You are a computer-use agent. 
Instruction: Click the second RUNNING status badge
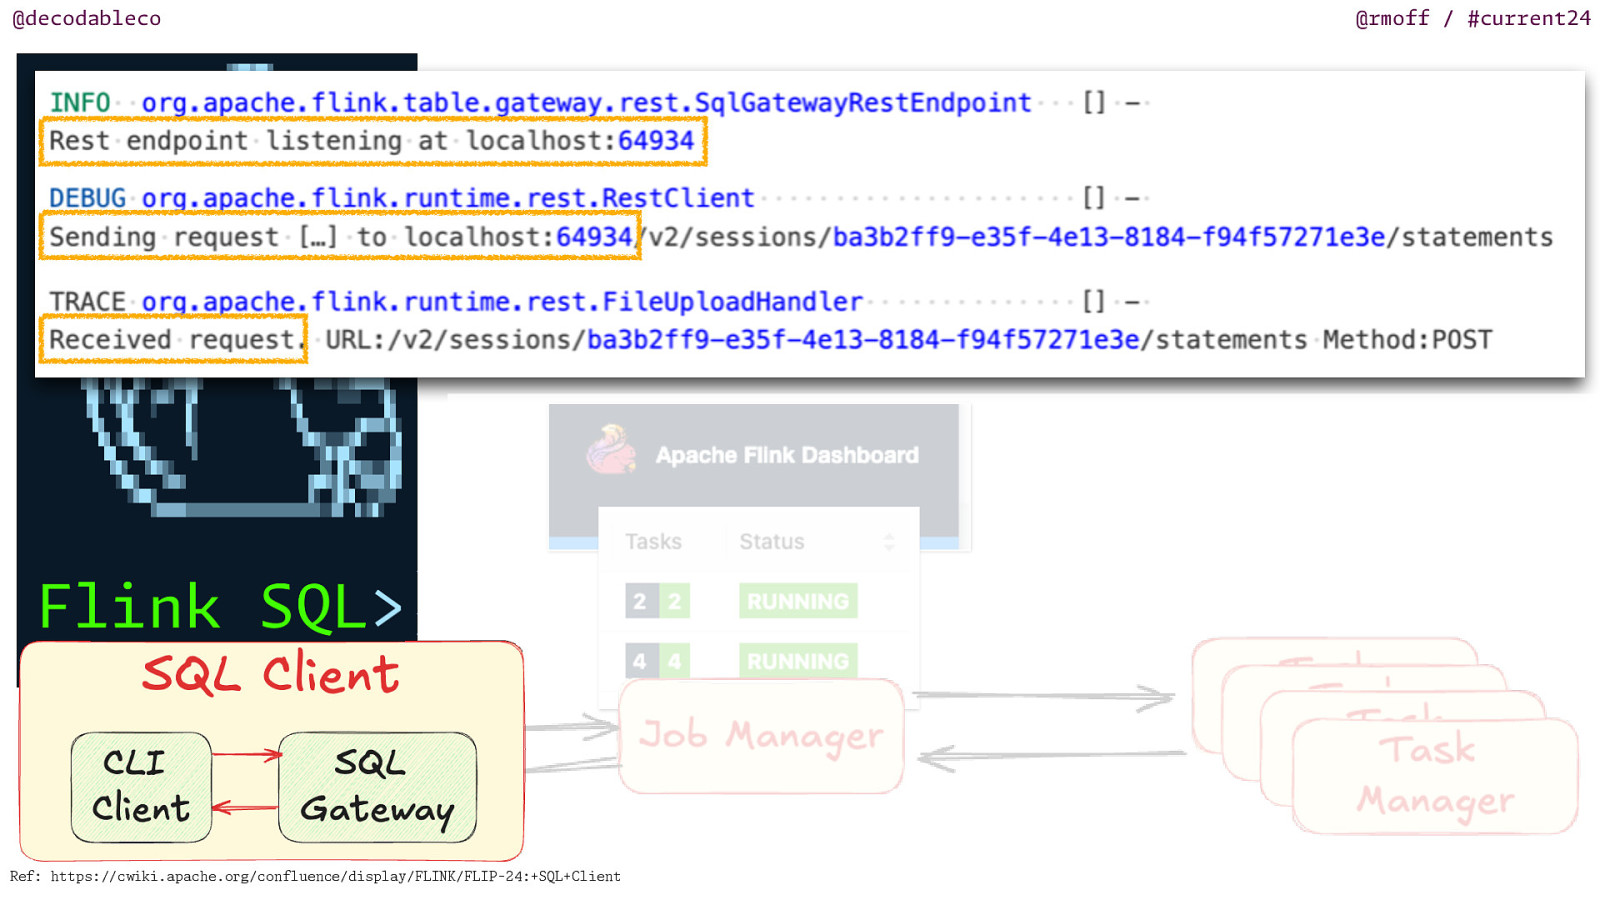pos(798,661)
